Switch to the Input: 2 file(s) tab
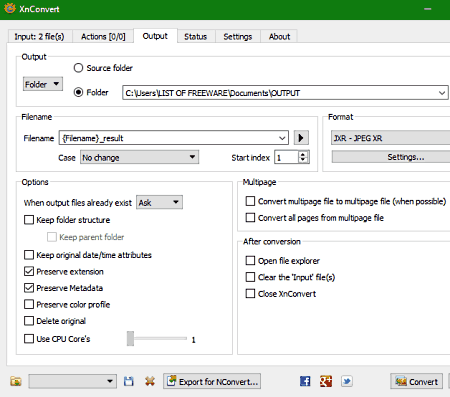The height and width of the screenshot is (397, 450). tap(39, 36)
